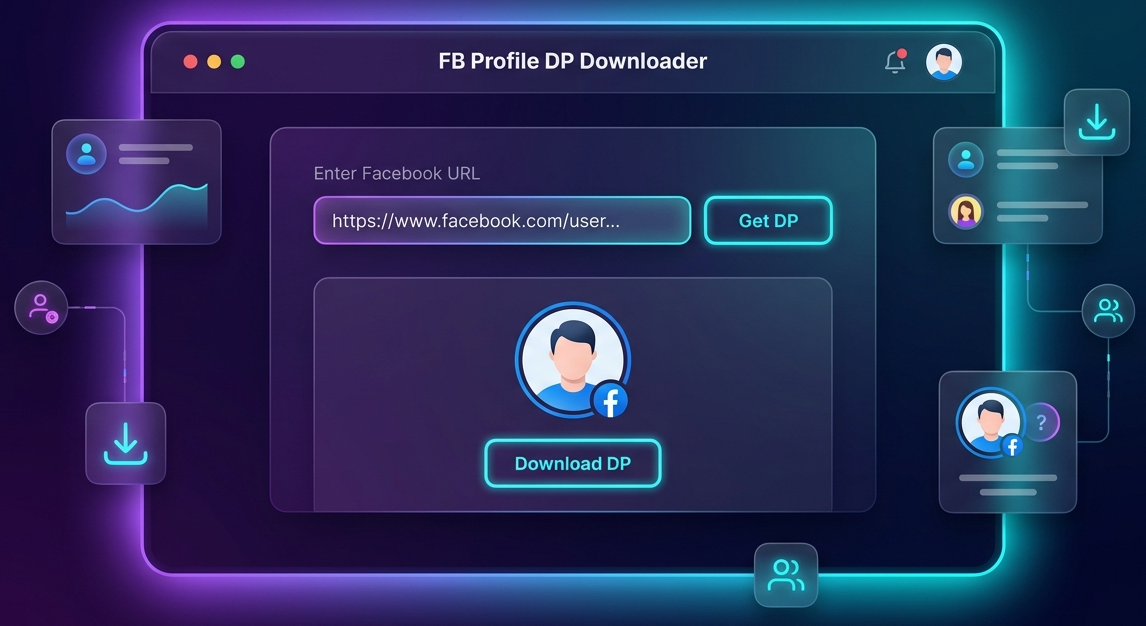
Task: Click the user settings circle icon on left
Action: 41,308
